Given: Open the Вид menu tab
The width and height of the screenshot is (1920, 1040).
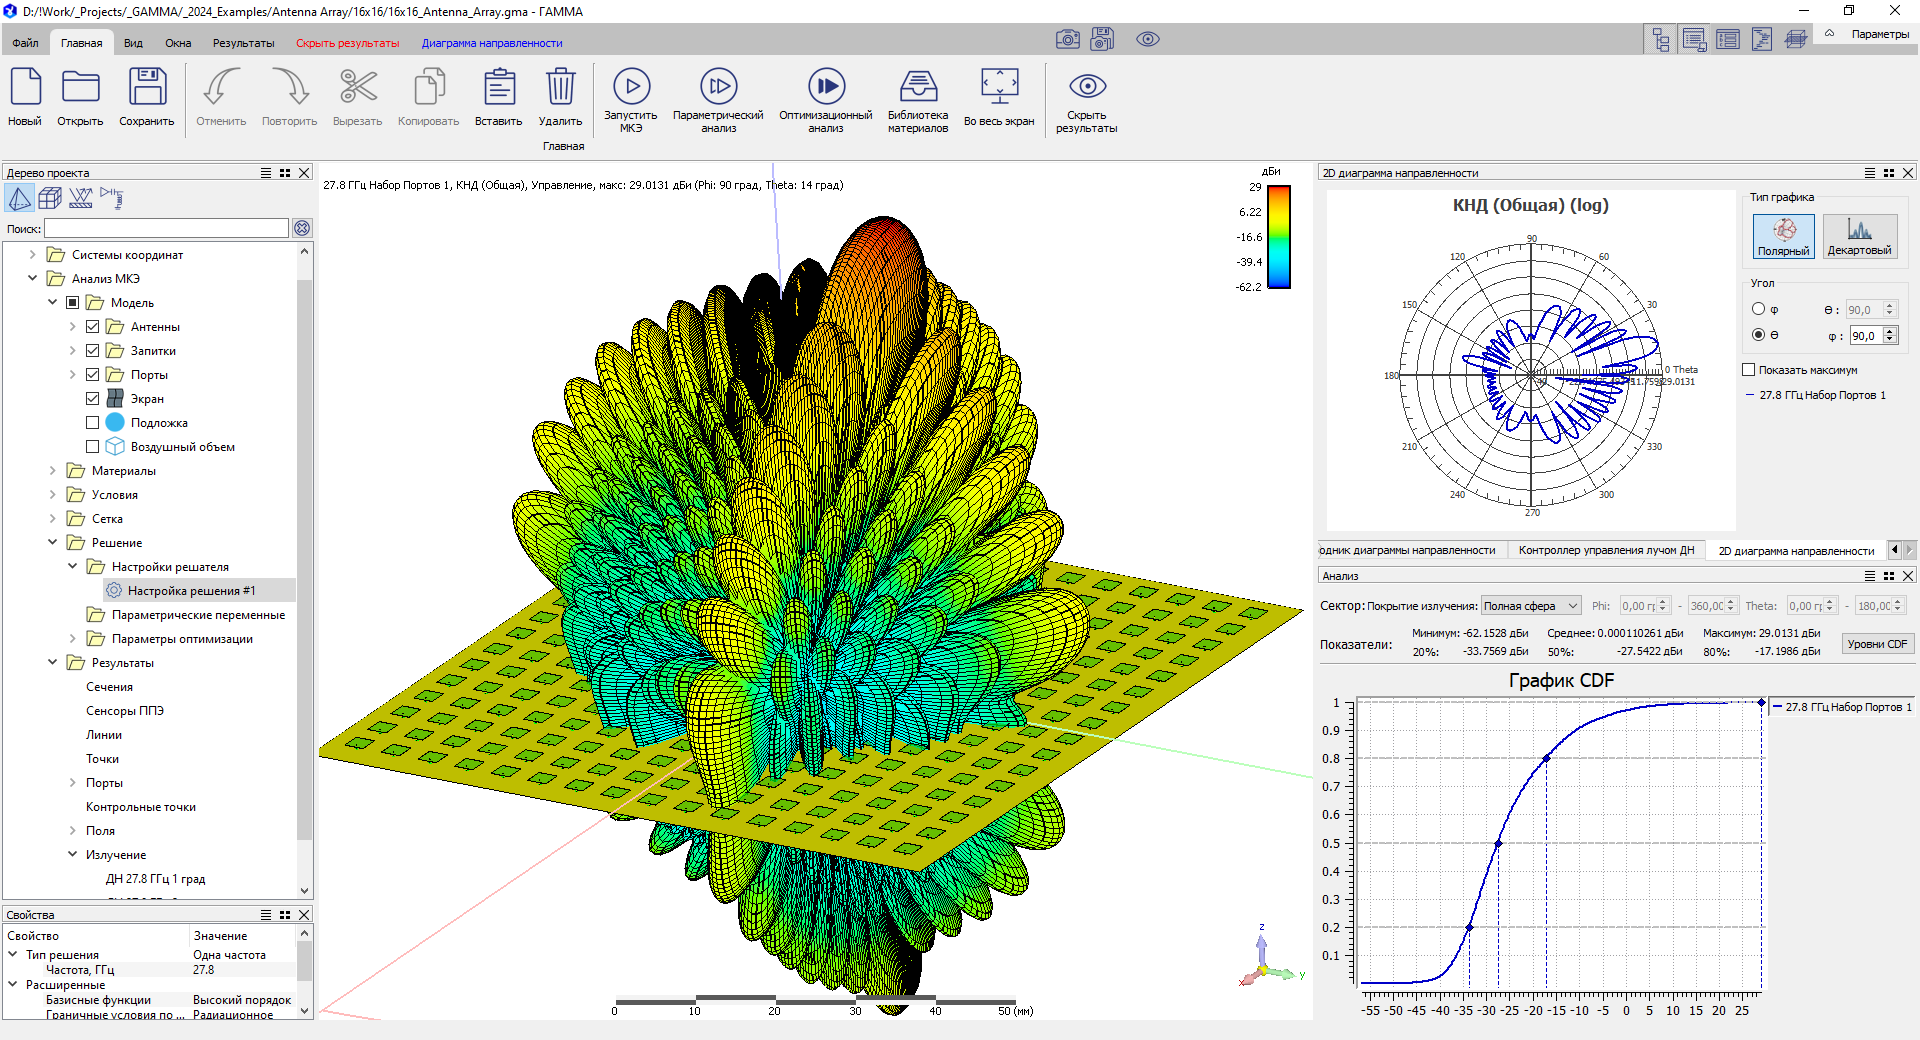Looking at the screenshot, I should click(133, 43).
